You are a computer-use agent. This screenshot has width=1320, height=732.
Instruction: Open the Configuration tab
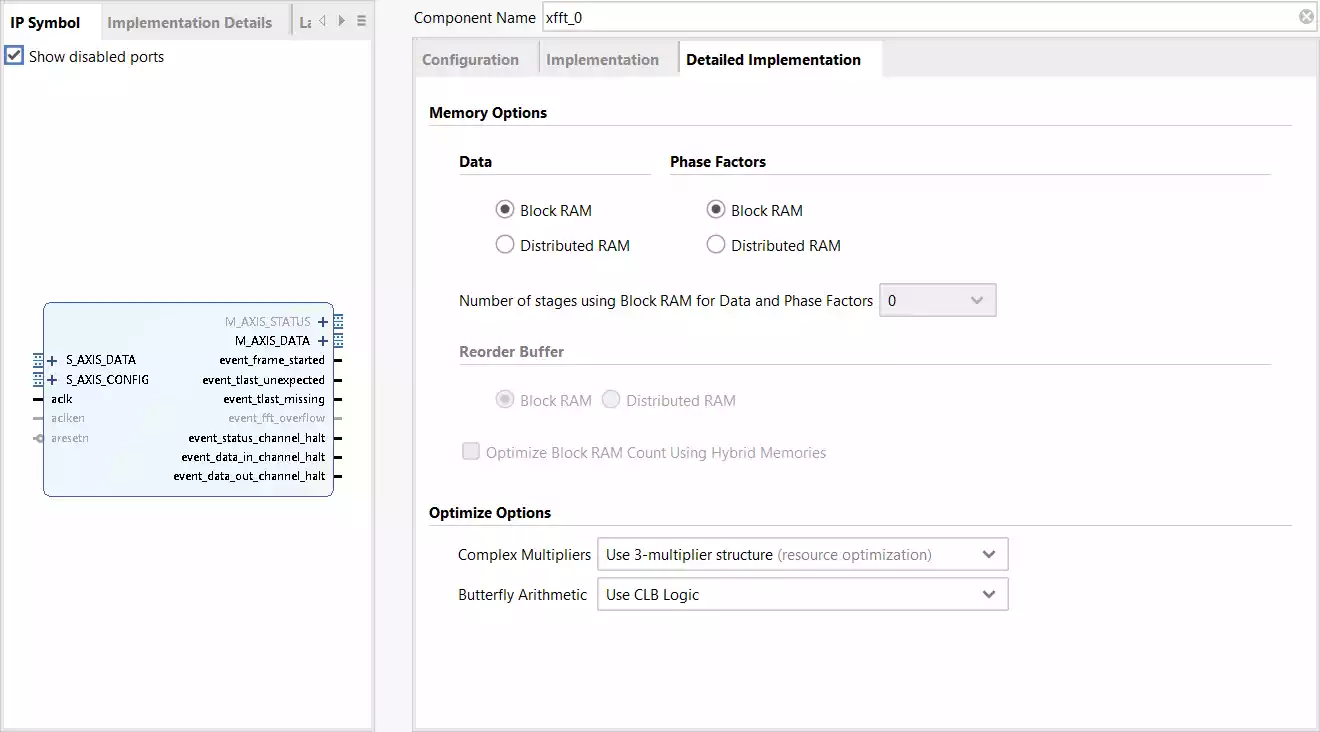point(471,60)
